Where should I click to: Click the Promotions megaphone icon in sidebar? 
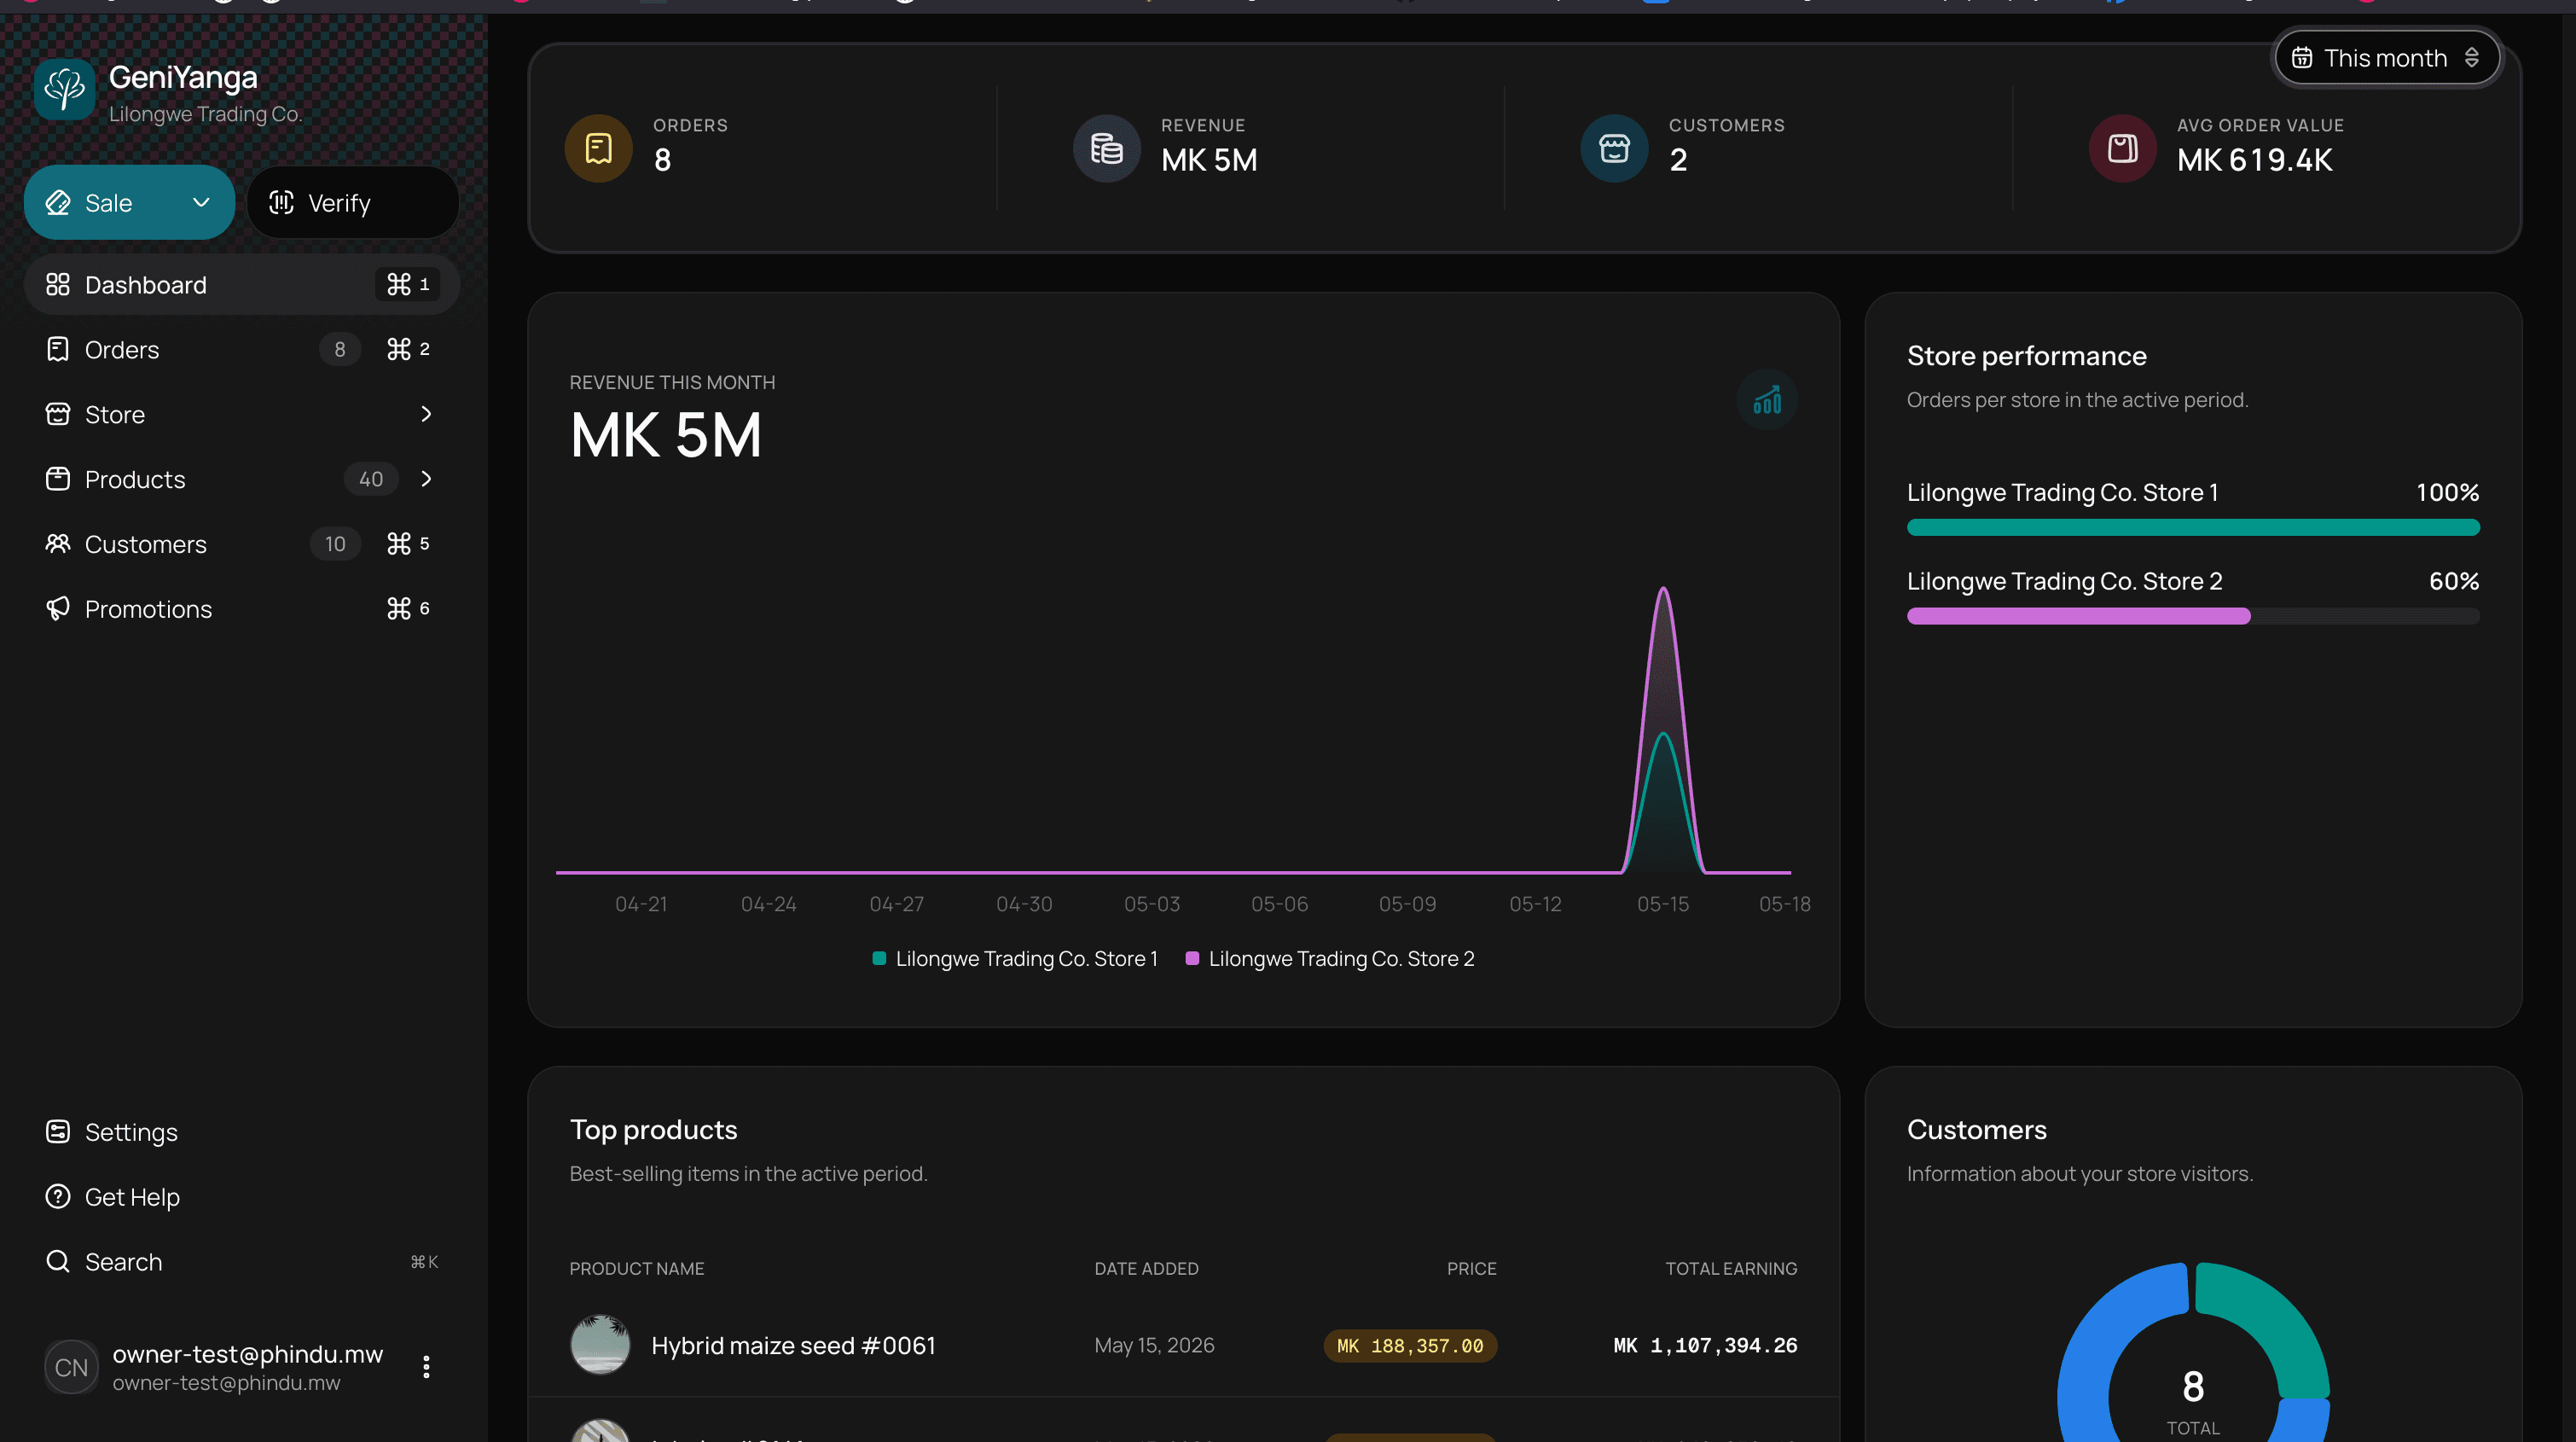pyautogui.click(x=58, y=609)
